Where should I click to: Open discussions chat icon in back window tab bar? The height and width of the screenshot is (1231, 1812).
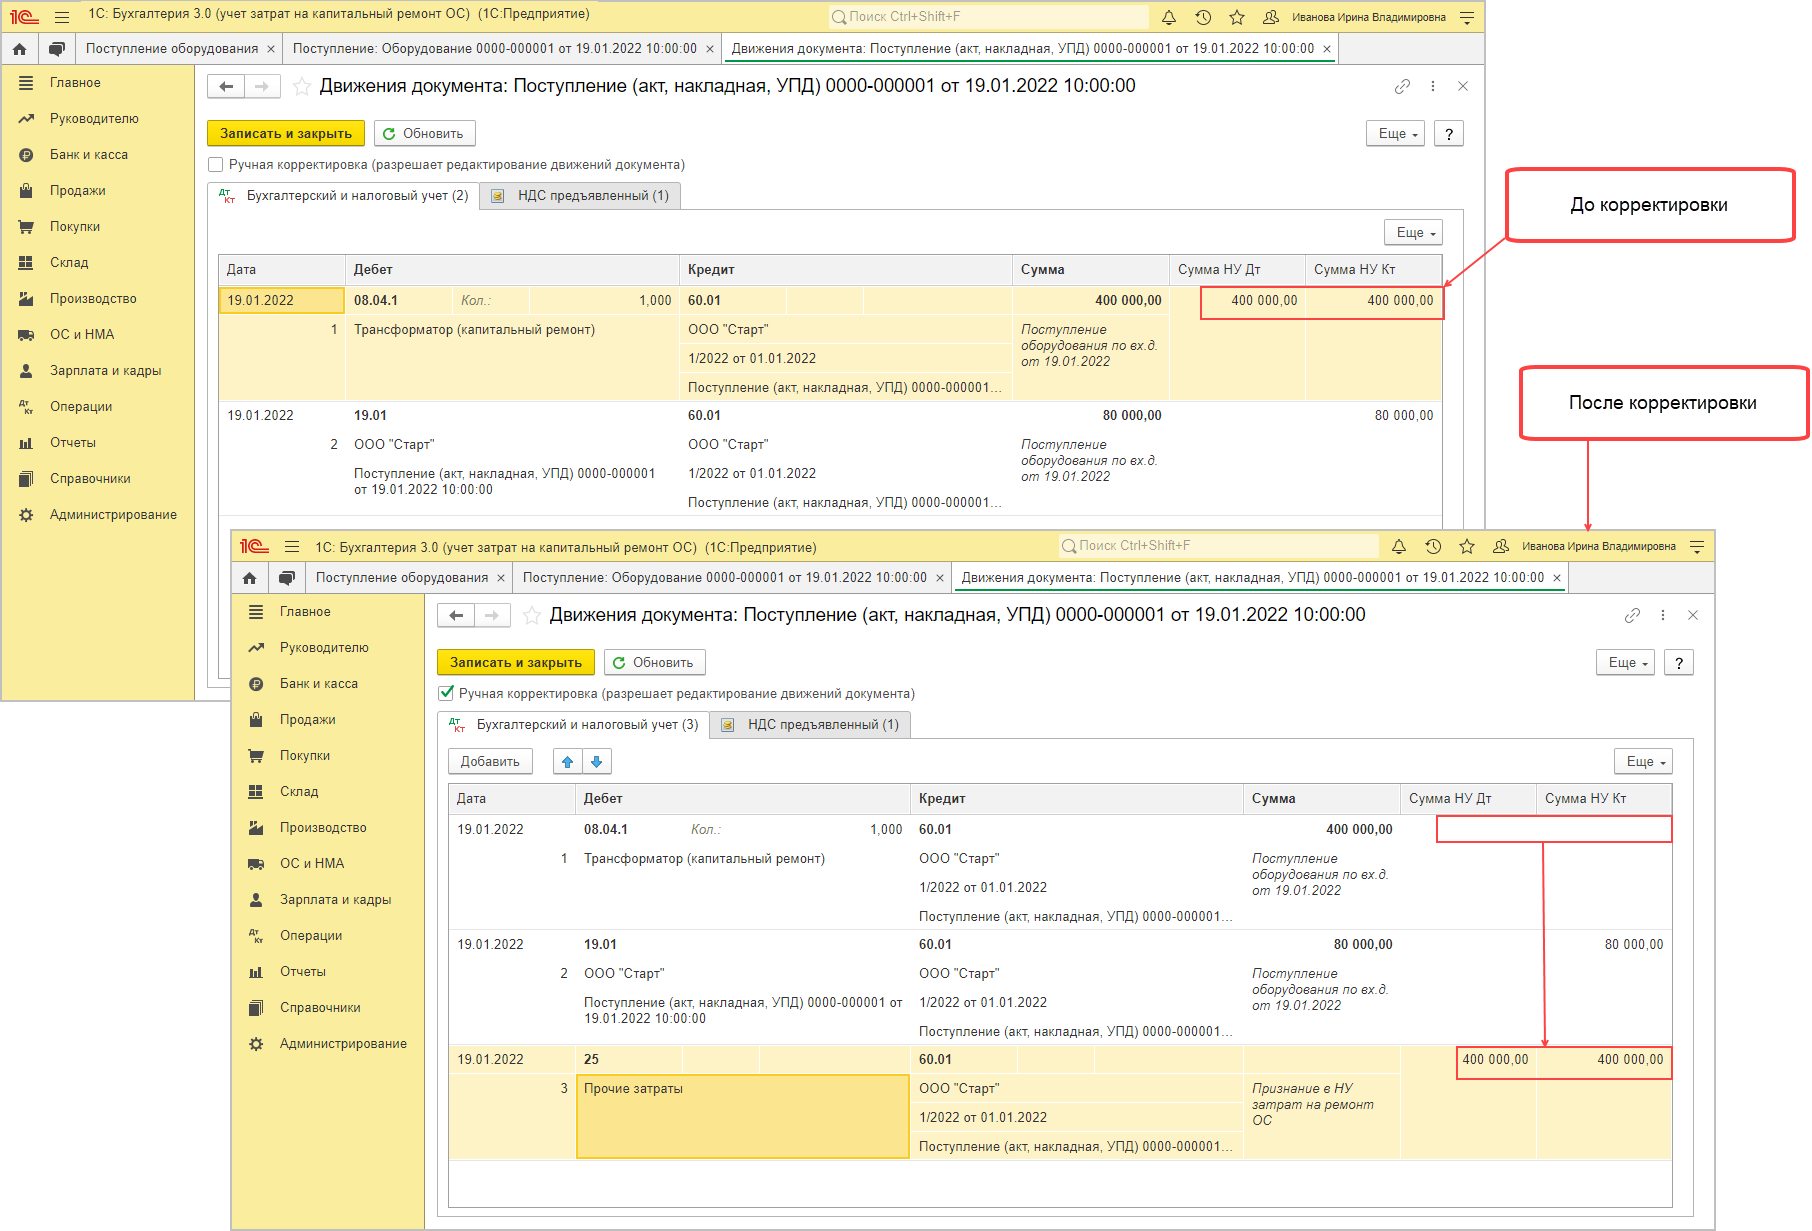pos(57,48)
